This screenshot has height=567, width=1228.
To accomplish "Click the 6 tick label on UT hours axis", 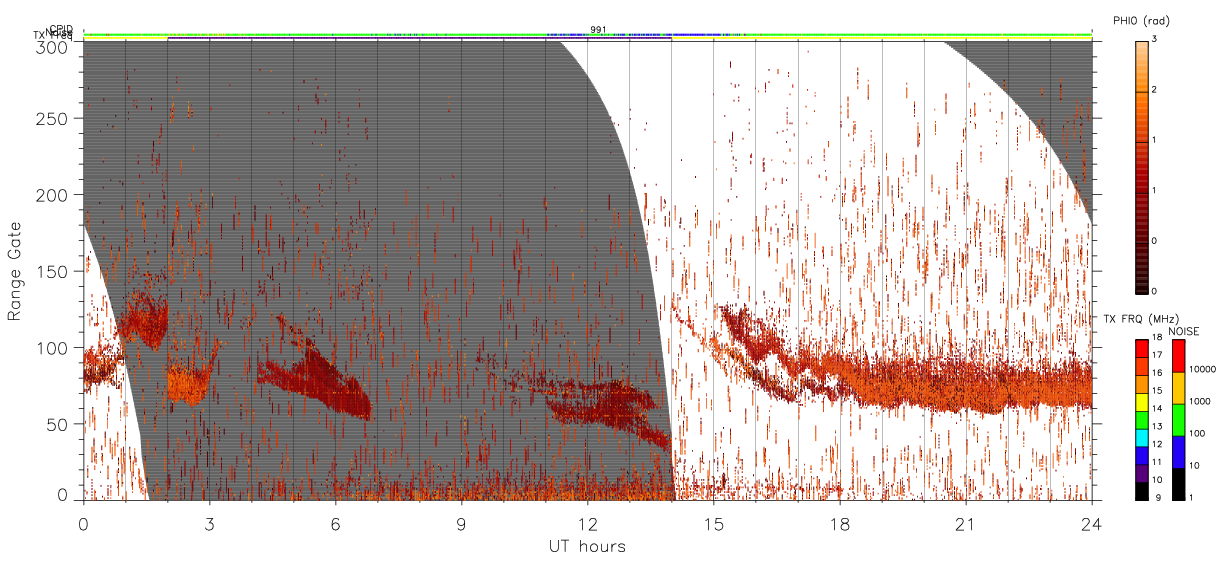I will (x=335, y=524).
